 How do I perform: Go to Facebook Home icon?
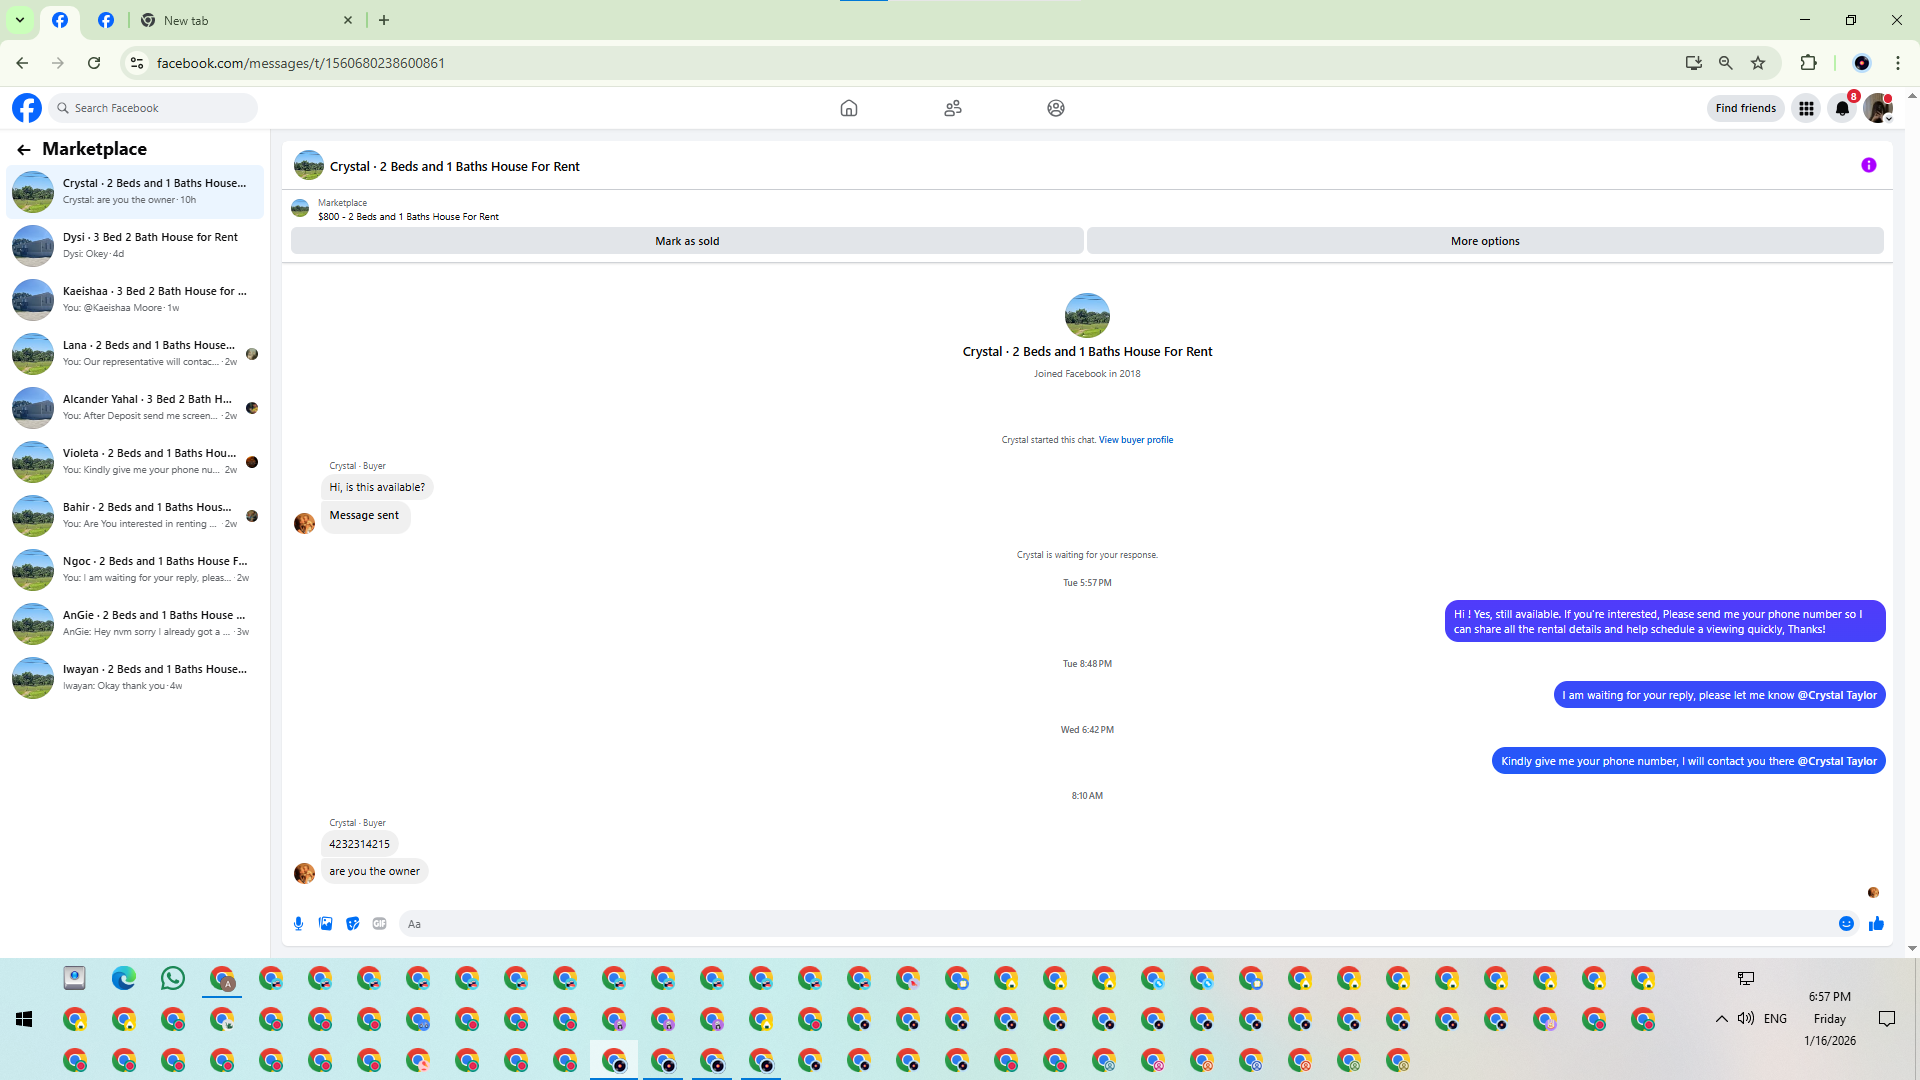click(x=848, y=108)
